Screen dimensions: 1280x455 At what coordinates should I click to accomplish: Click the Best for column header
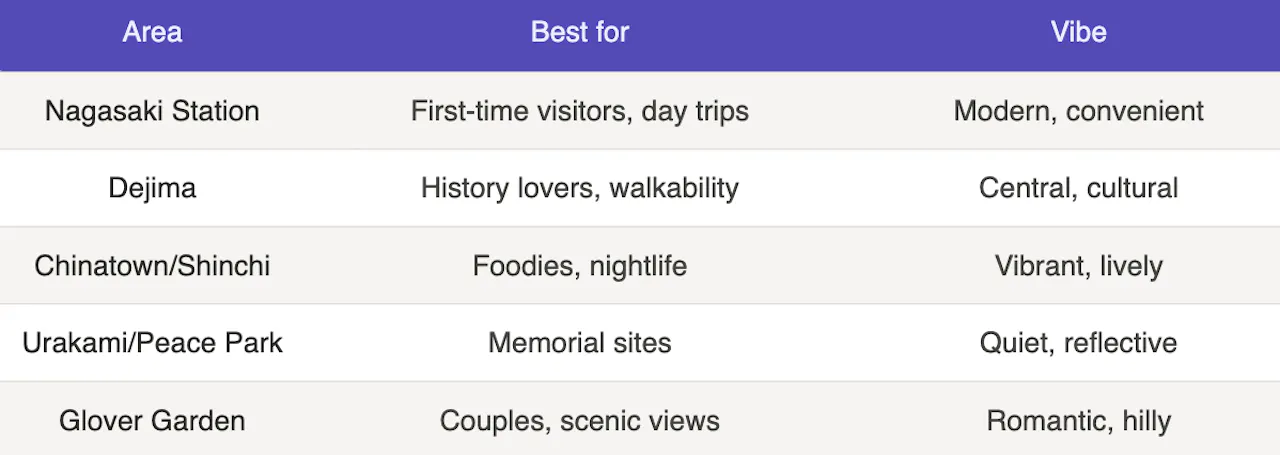pos(579,32)
